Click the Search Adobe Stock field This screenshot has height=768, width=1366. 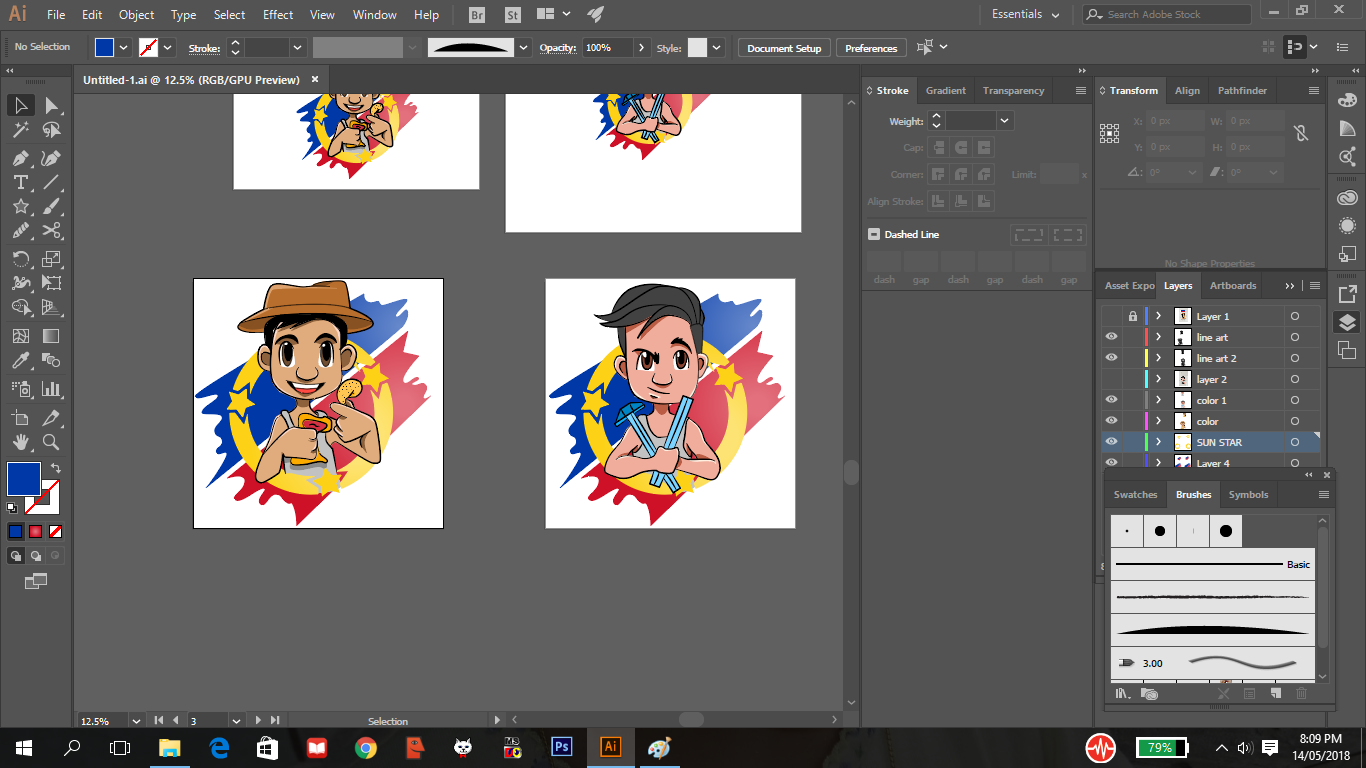[1167, 15]
